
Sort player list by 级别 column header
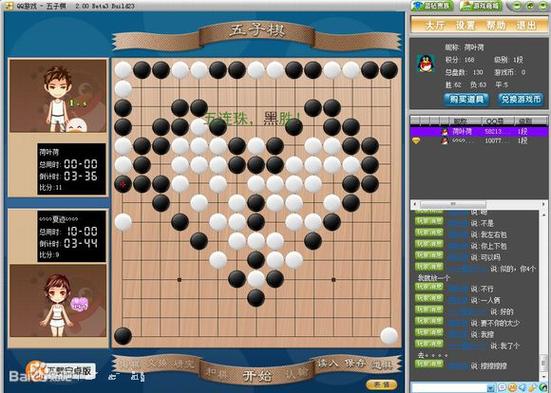[x=530, y=121]
